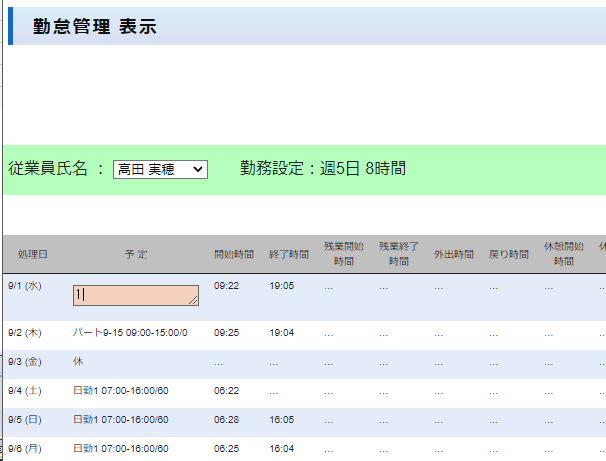This screenshot has height=461, width=606.
Task: Click the 勤怠管理 表示 page heading
Action: point(94,27)
